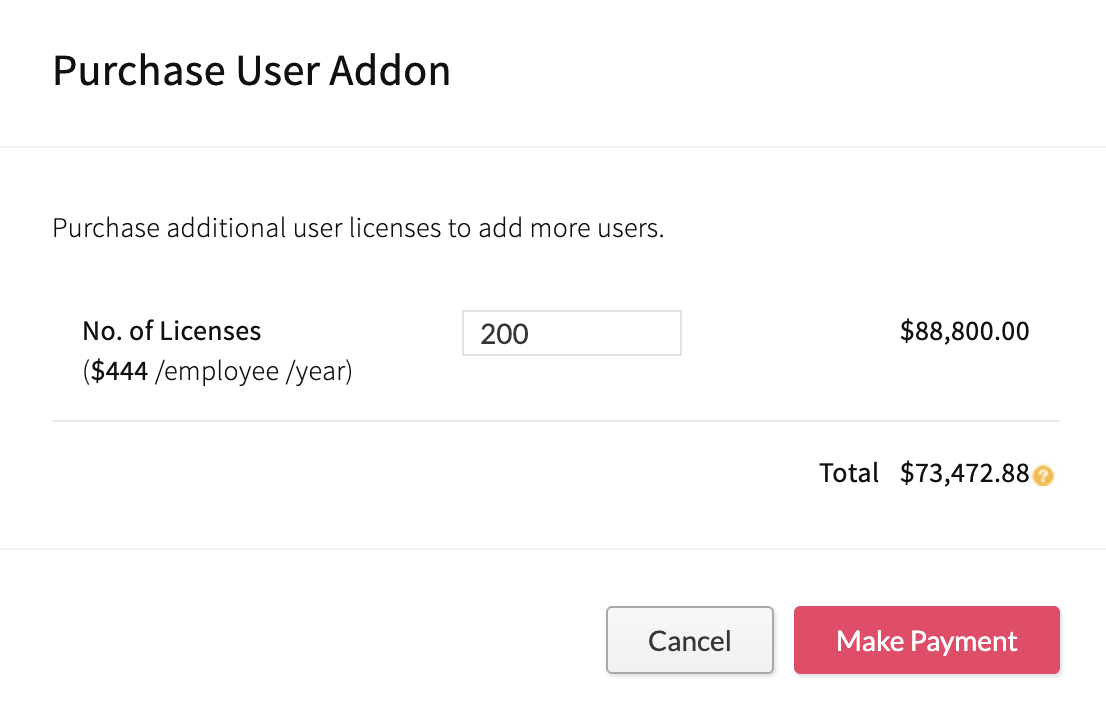The height and width of the screenshot is (724, 1106).
Task: Click the Total label
Action: pos(849,473)
